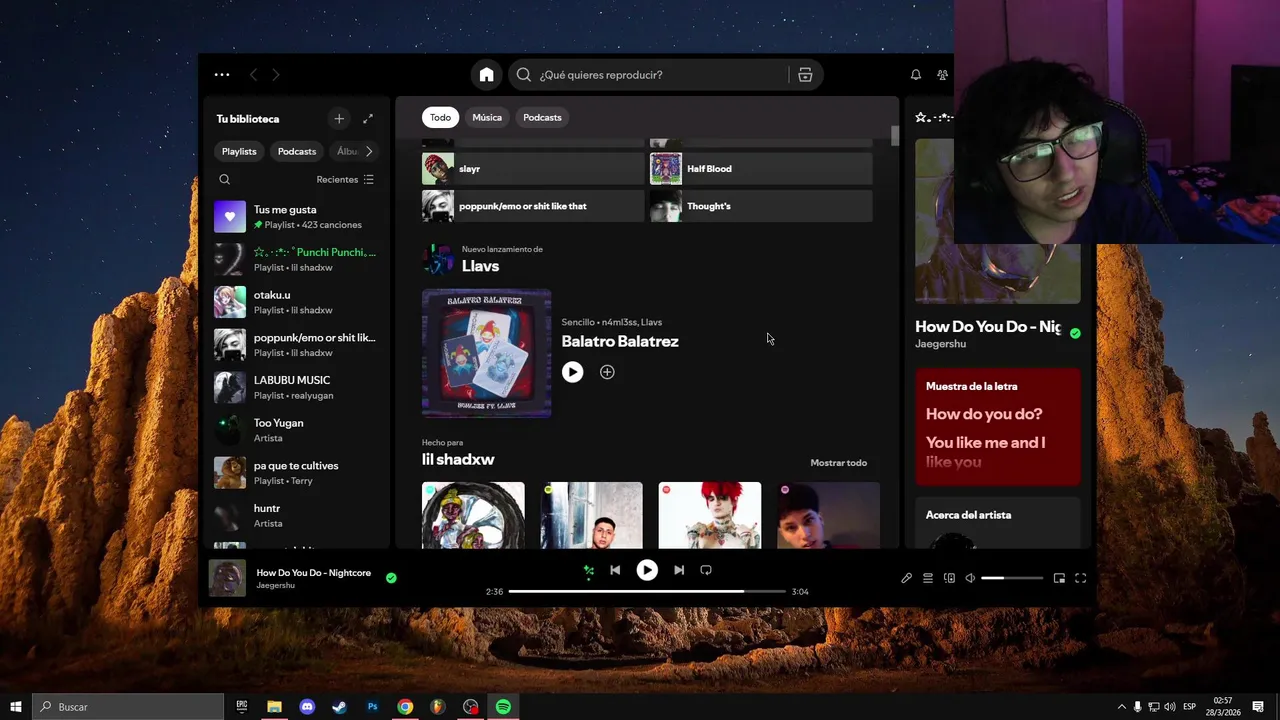Navigate forward arrow in Spotify
The height and width of the screenshot is (720, 1280).
pos(276,75)
